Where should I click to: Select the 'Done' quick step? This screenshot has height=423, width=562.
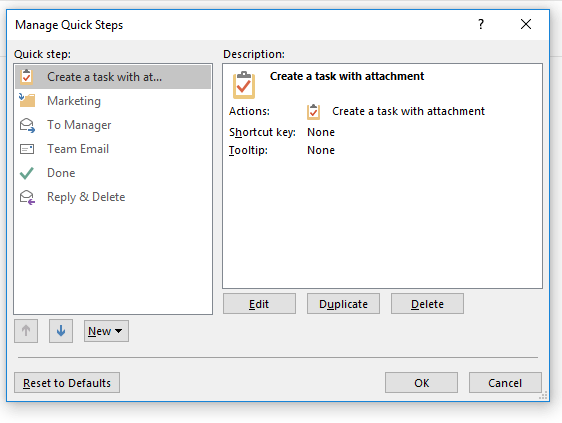pos(113,173)
